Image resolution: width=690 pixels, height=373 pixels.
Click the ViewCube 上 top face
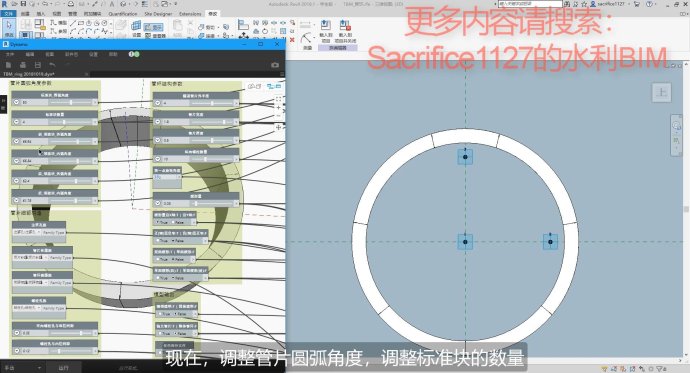(661, 92)
